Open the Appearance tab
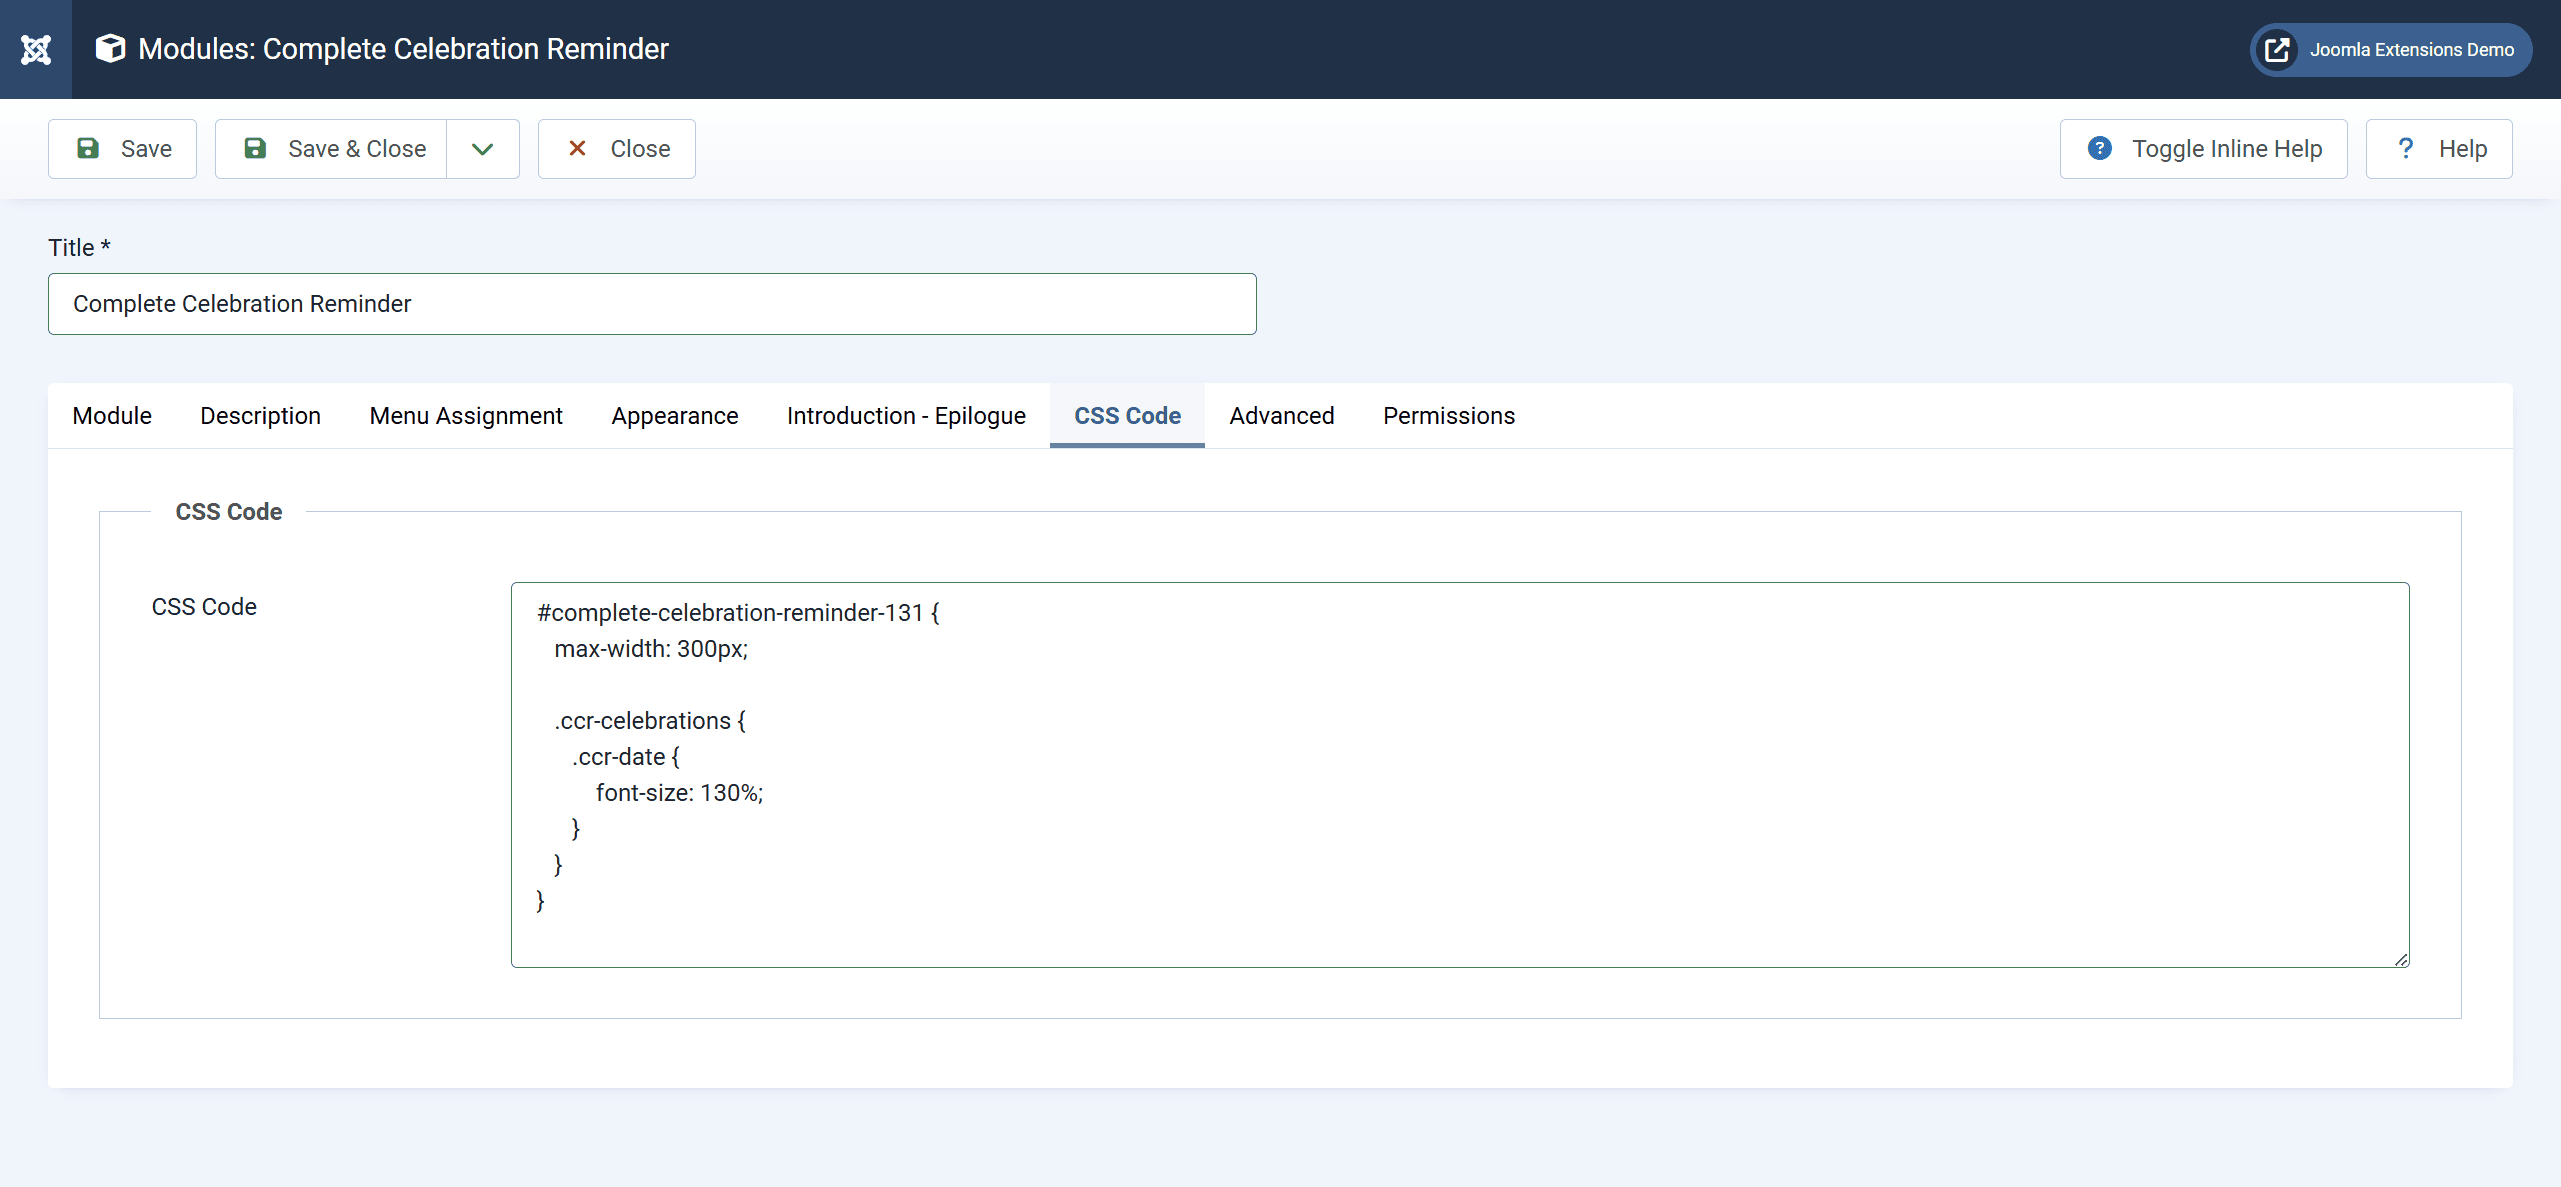The height and width of the screenshot is (1187, 2561). (x=675, y=416)
